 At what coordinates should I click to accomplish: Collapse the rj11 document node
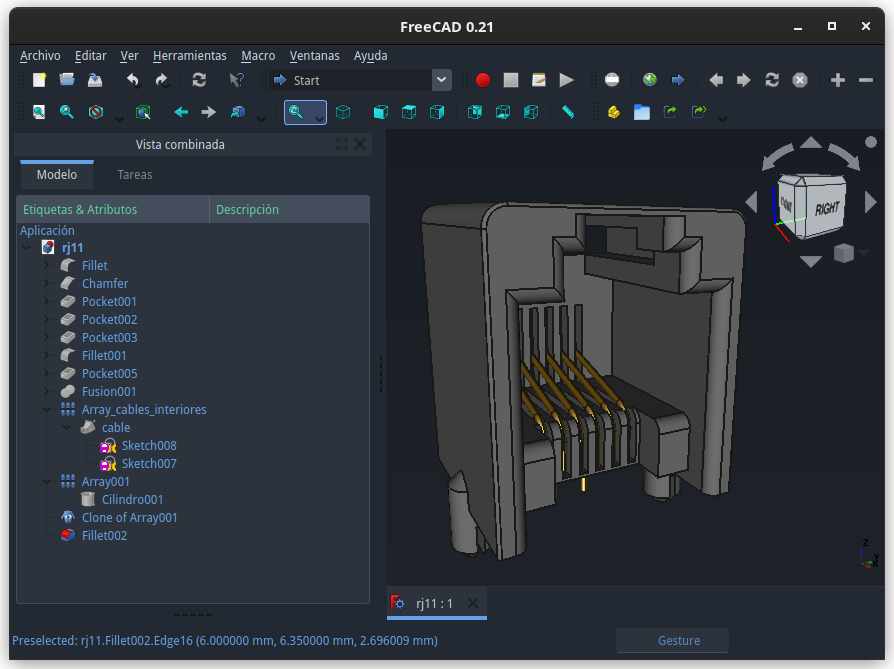point(27,248)
